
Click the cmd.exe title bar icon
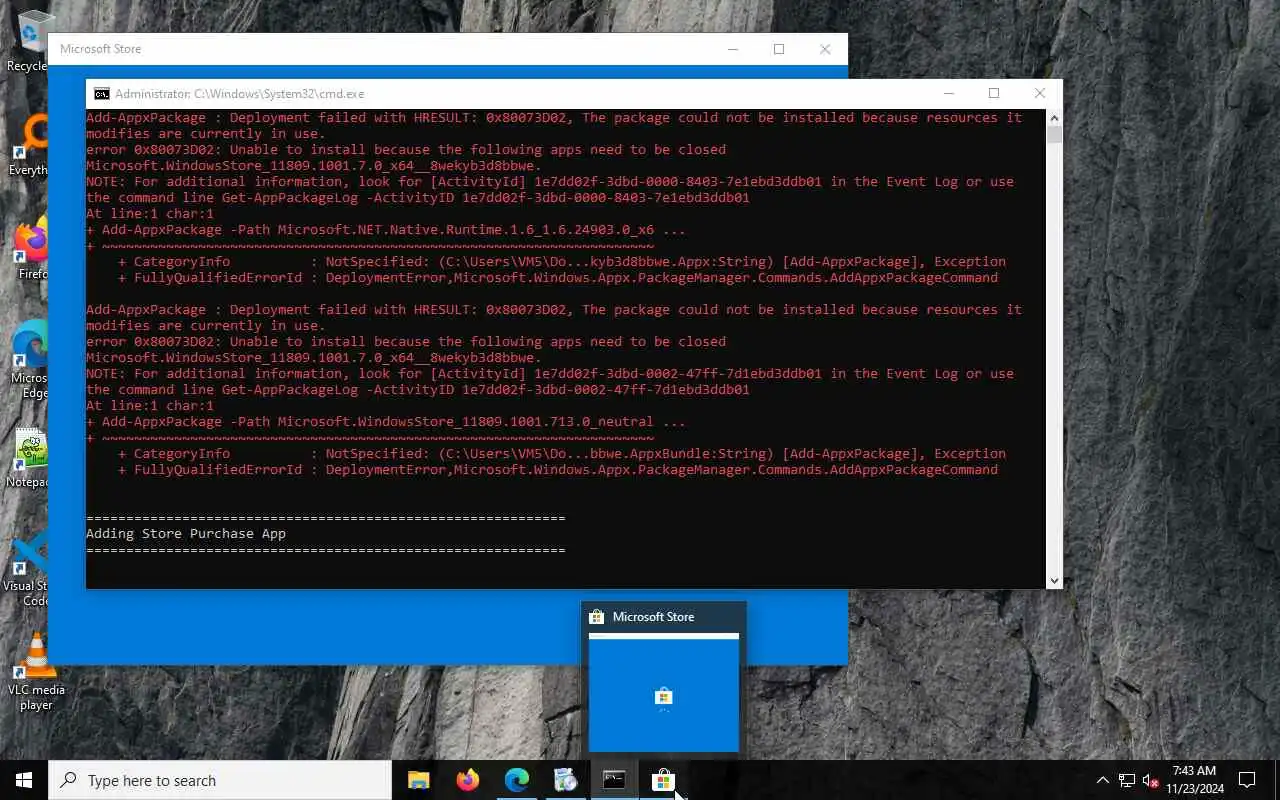[x=101, y=94]
